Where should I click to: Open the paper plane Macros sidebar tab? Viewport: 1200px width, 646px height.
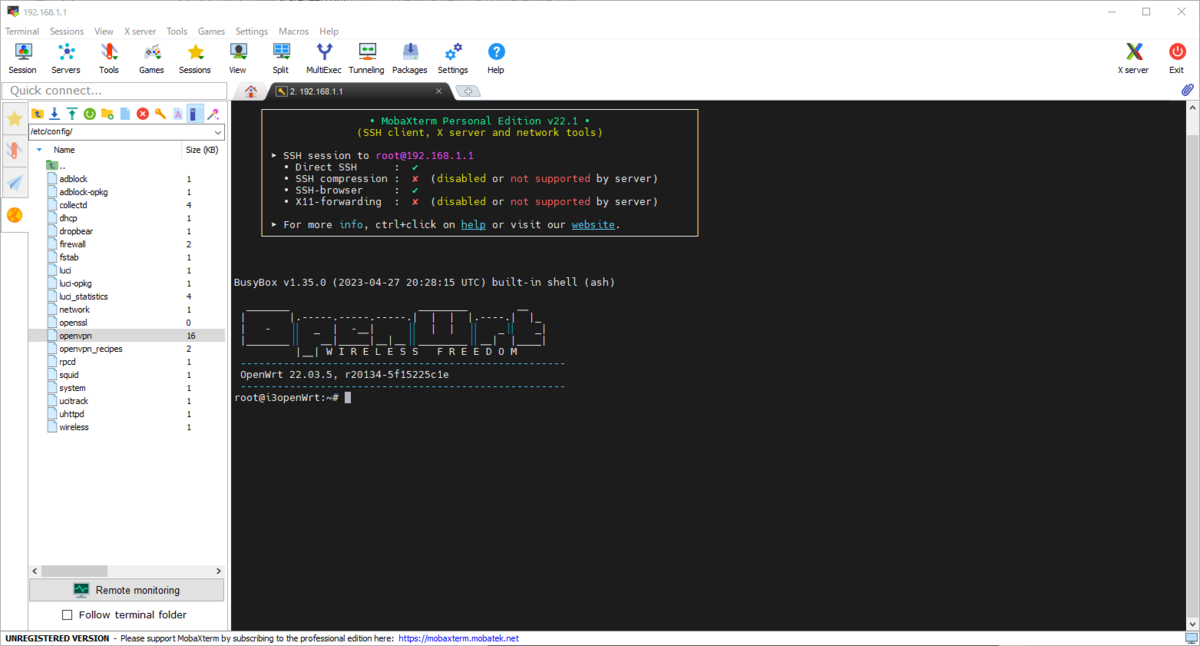point(14,183)
